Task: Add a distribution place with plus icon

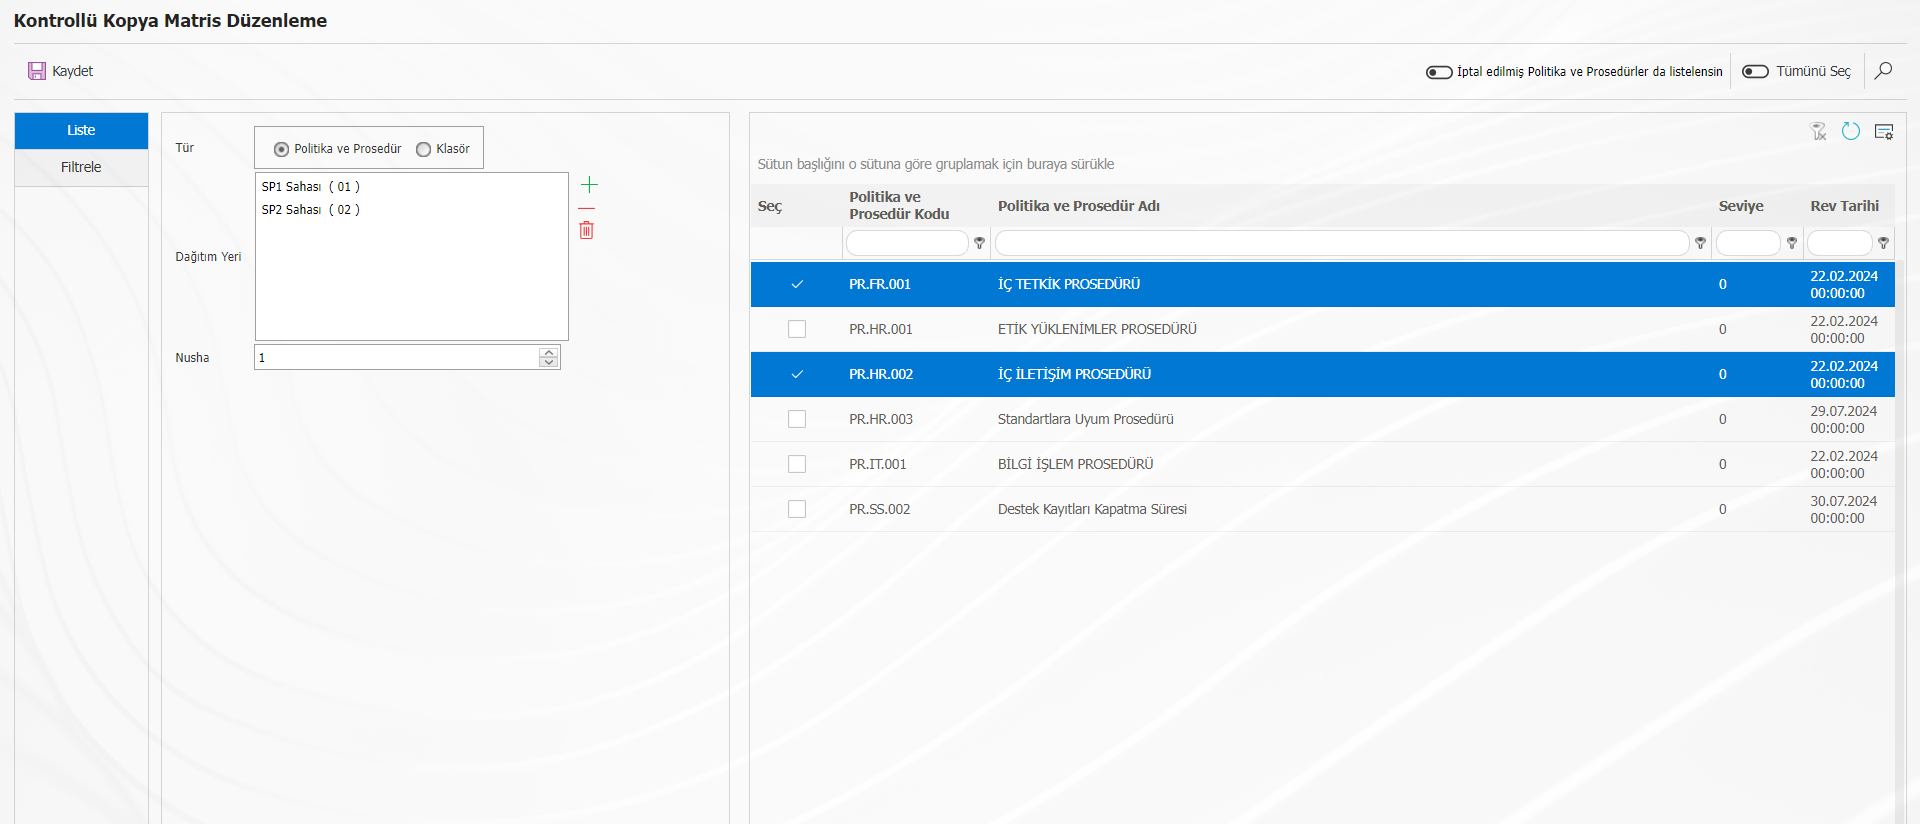Action: [589, 184]
